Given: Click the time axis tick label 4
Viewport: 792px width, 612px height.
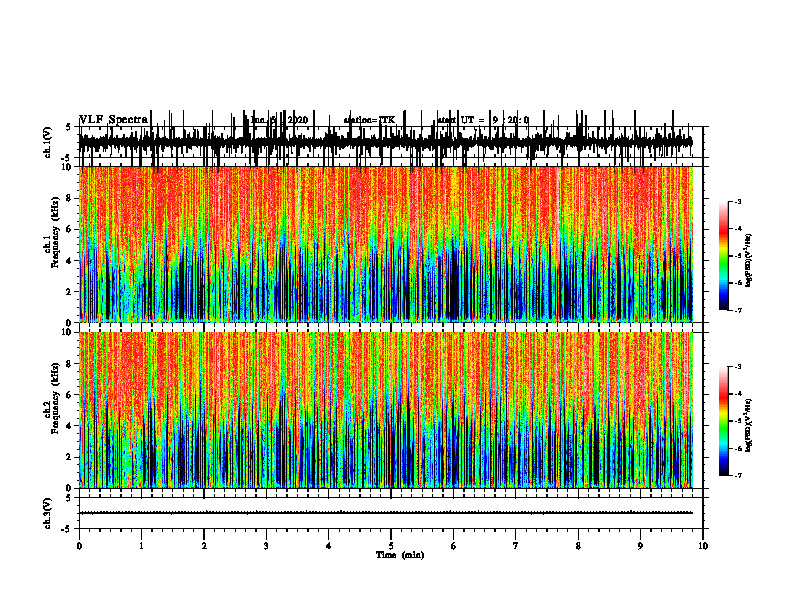Looking at the screenshot, I should point(329,546).
